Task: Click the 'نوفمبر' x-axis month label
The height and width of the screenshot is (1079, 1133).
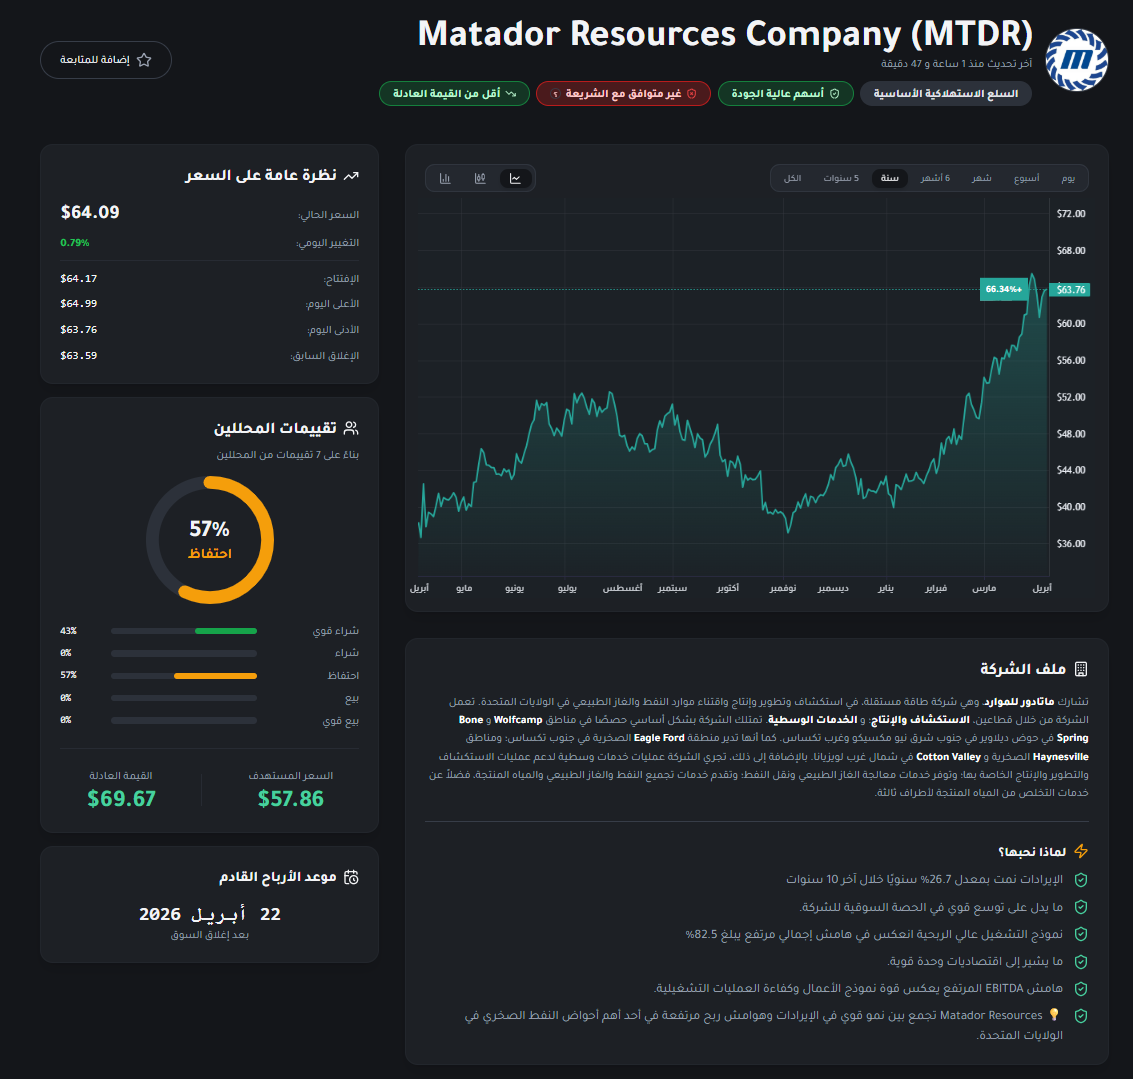Action: pos(783,588)
